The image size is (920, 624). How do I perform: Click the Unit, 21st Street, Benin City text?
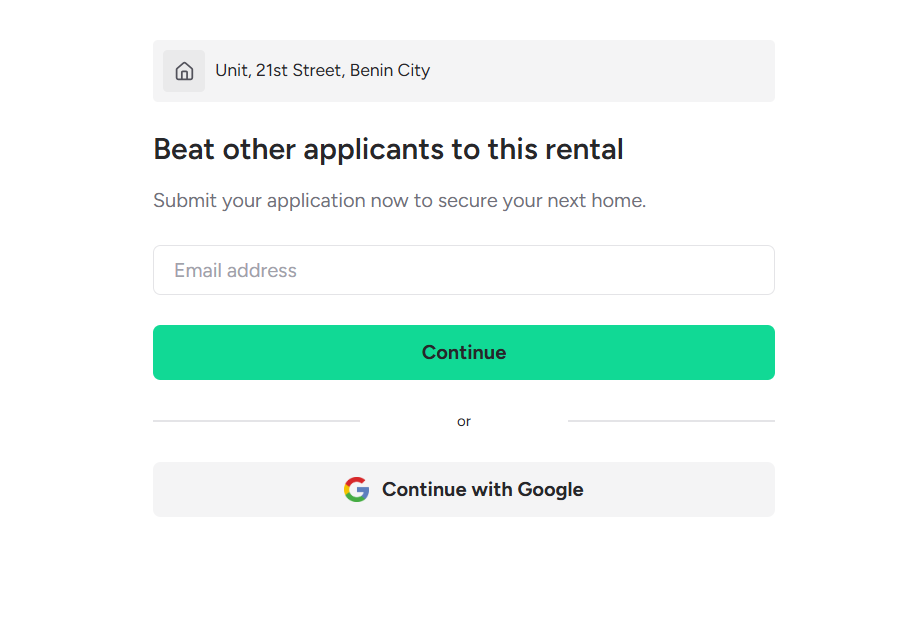coord(322,71)
